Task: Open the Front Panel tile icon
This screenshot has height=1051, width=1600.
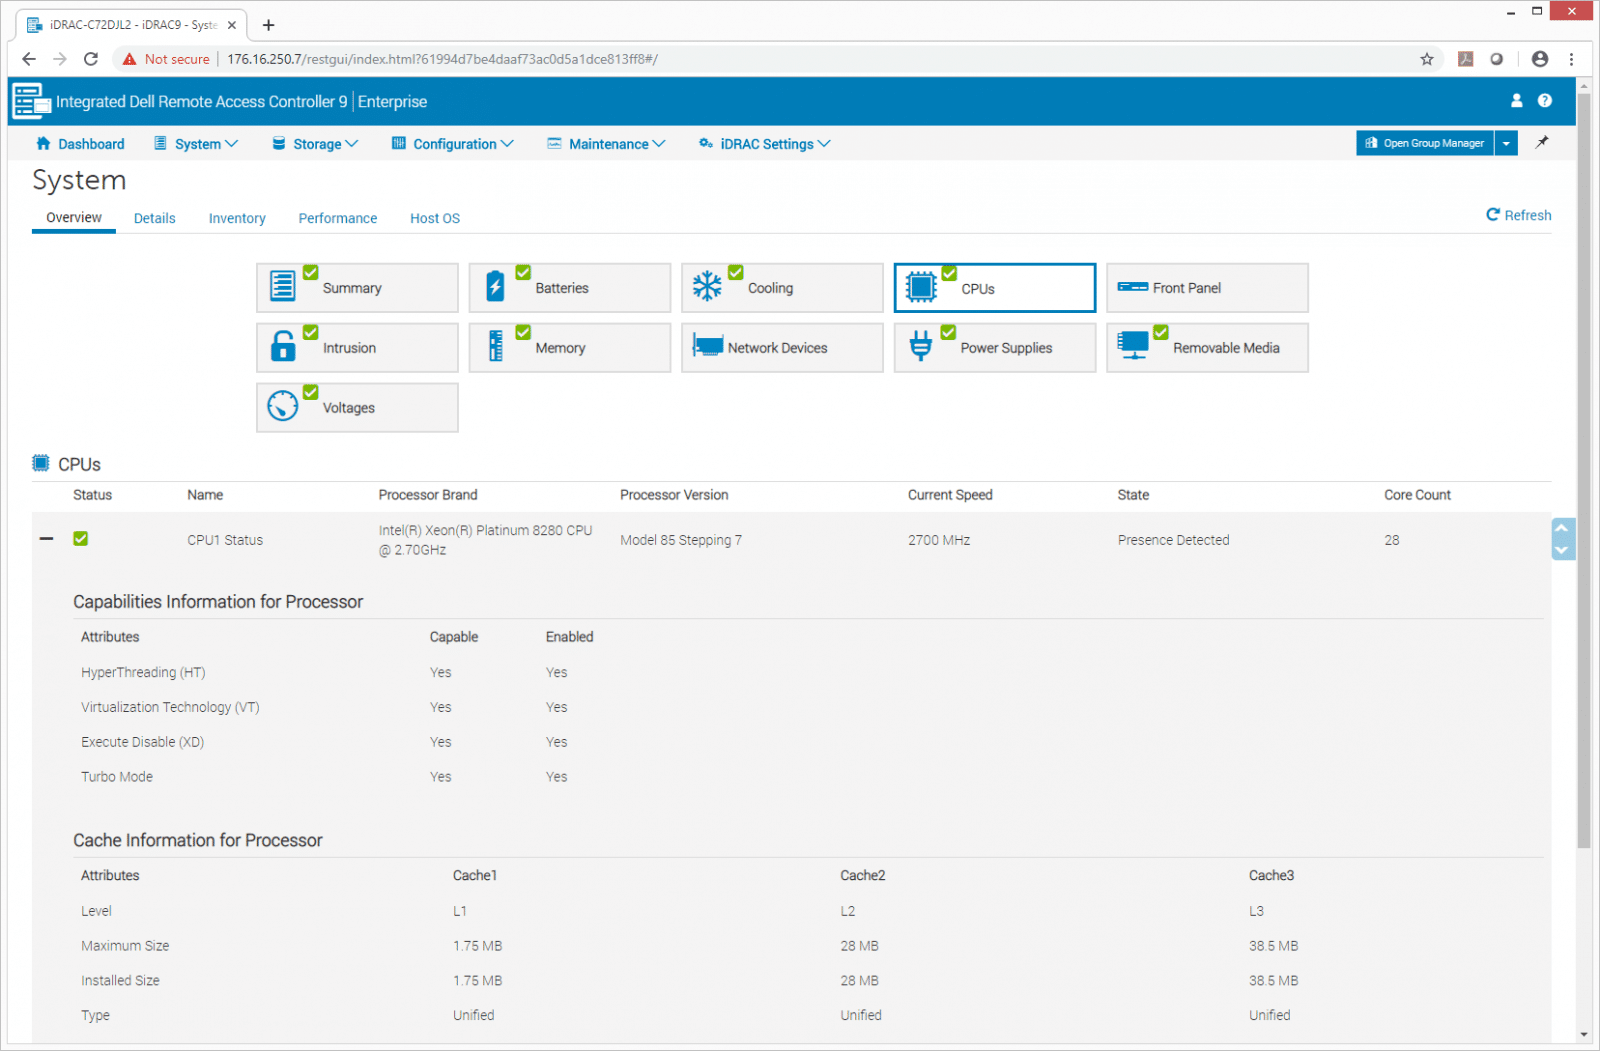Action: (x=1132, y=287)
